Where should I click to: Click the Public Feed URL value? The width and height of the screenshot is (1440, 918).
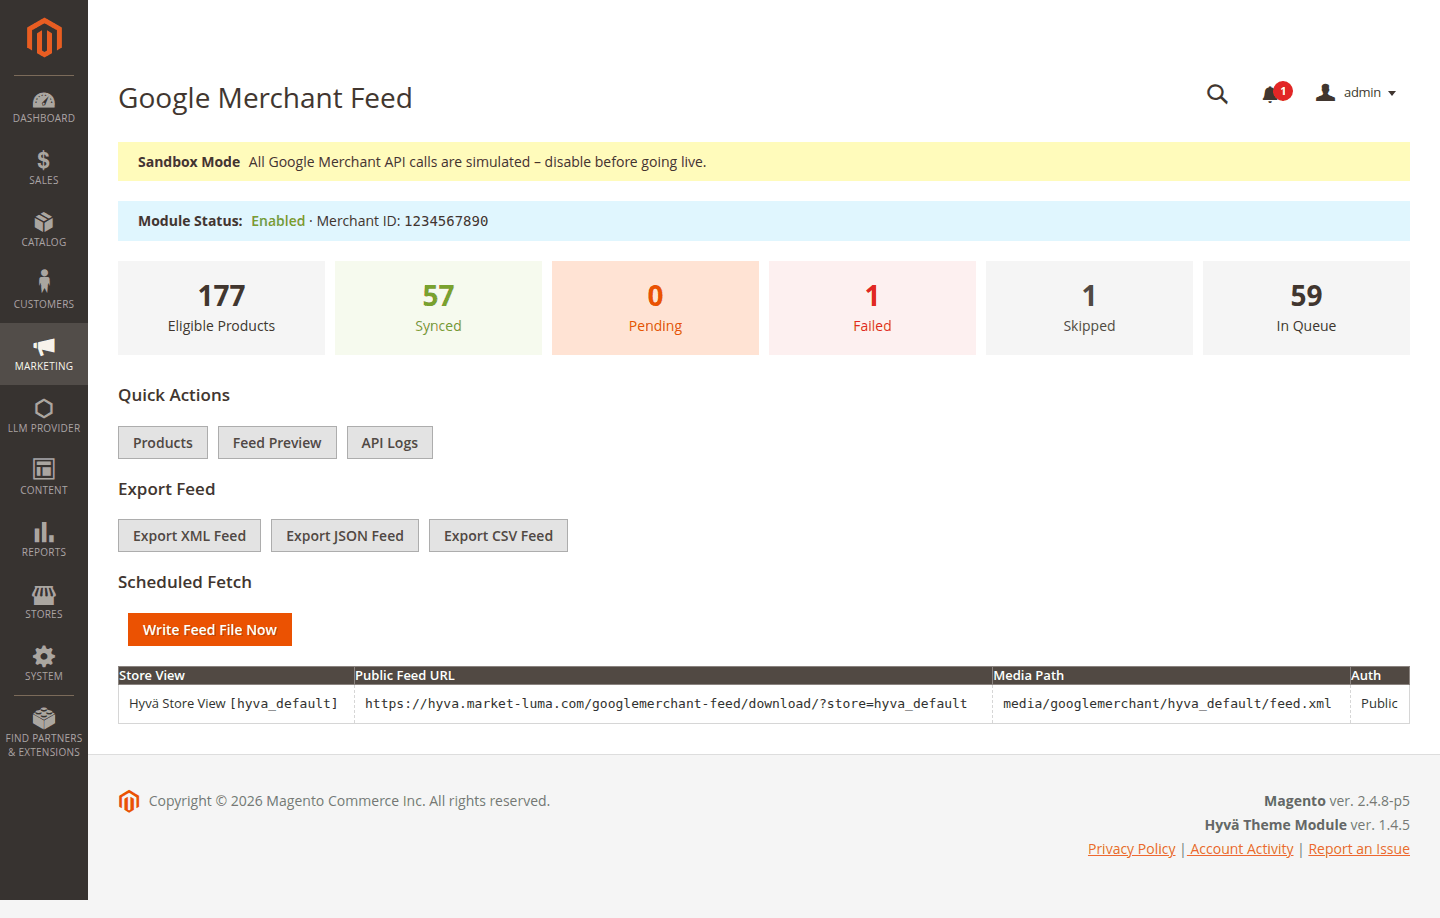click(666, 704)
